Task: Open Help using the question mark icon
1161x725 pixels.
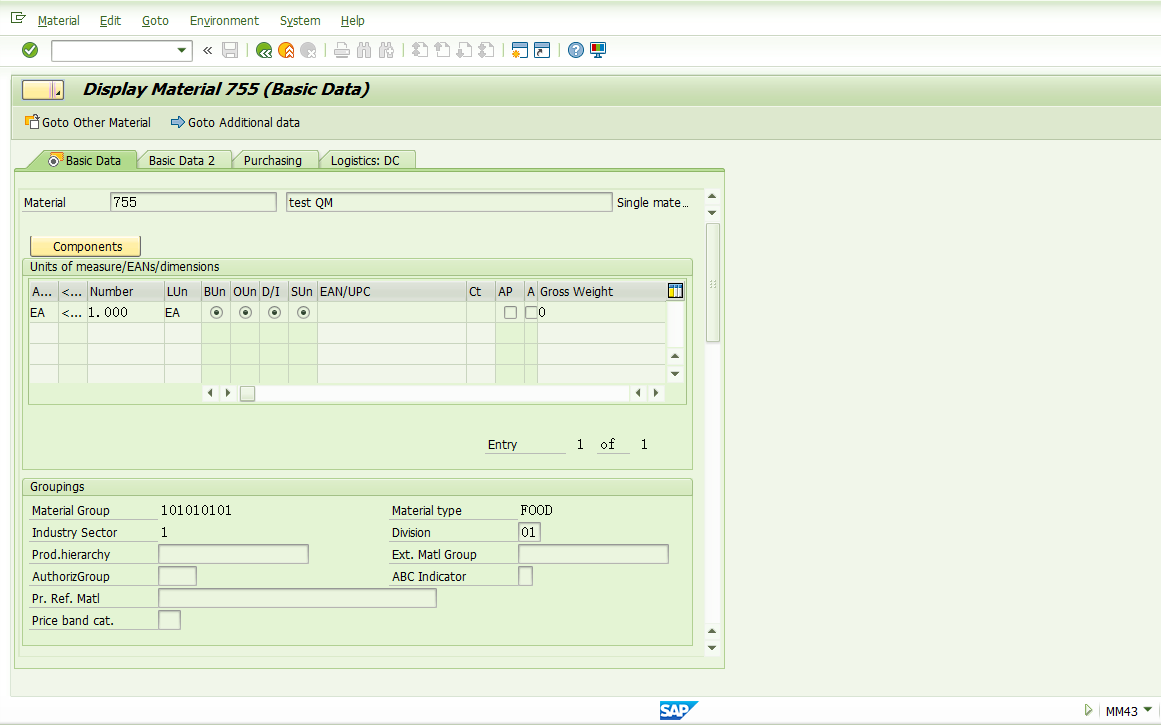Action: (575, 50)
